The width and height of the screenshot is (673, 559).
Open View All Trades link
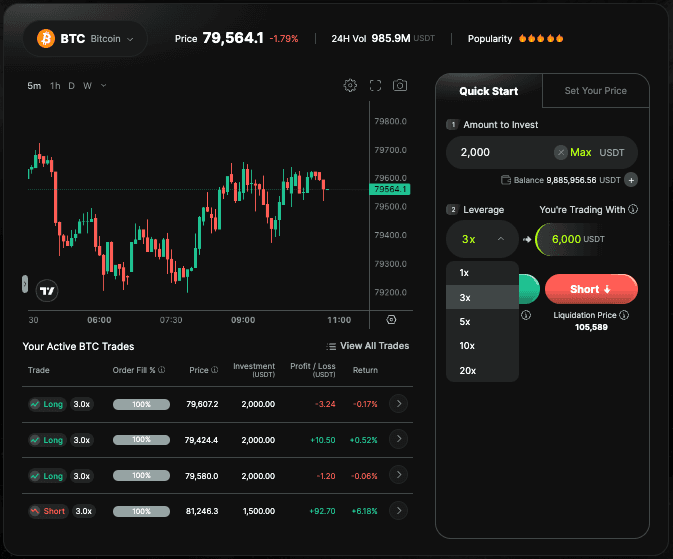[374, 346]
